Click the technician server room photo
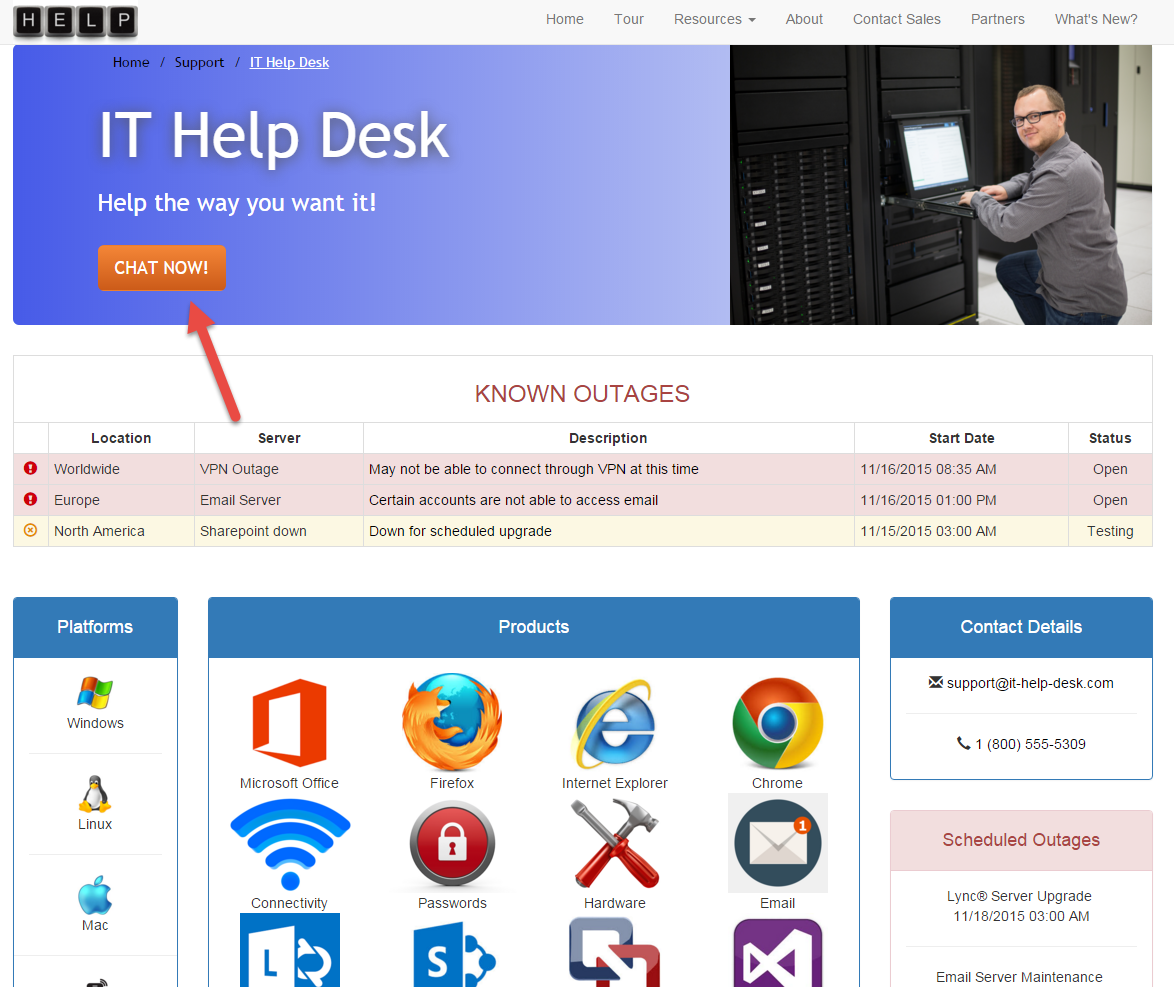Image resolution: width=1174 pixels, height=987 pixels. (x=940, y=184)
